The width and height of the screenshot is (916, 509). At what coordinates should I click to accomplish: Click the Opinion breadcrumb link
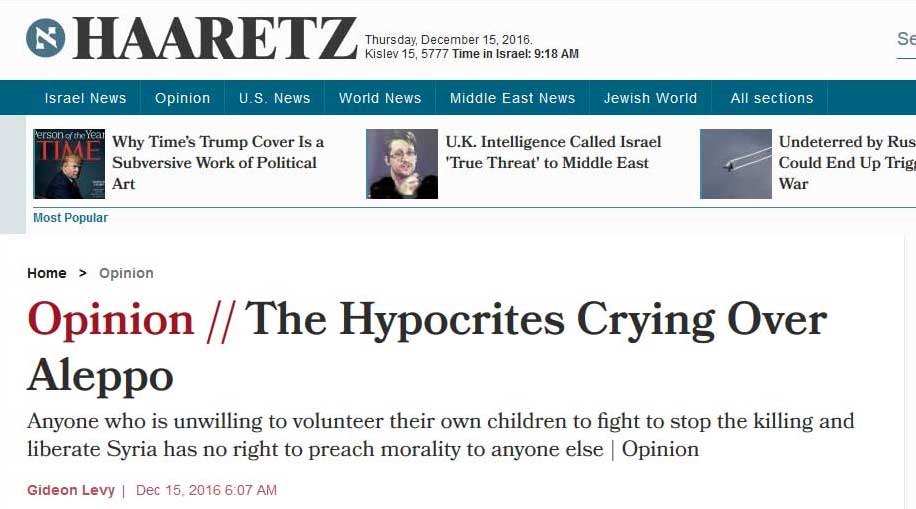126,273
